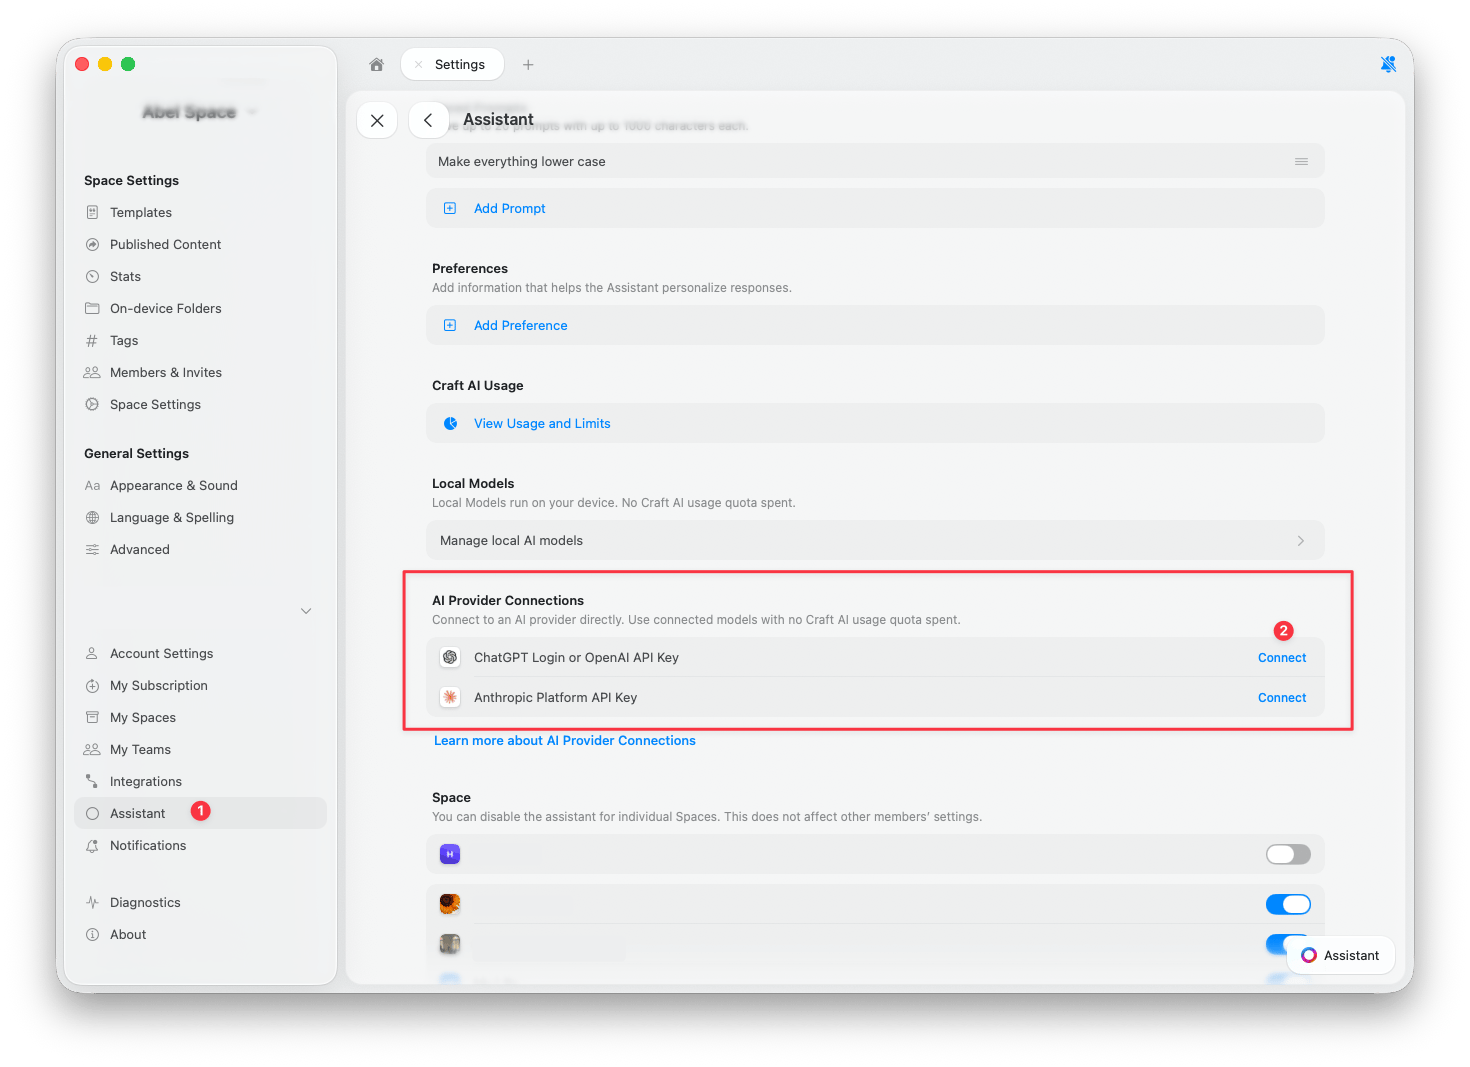Viewport: 1470px width, 1067px height.
Task: Click the Anthropic logo icon
Action: [450, 697]
